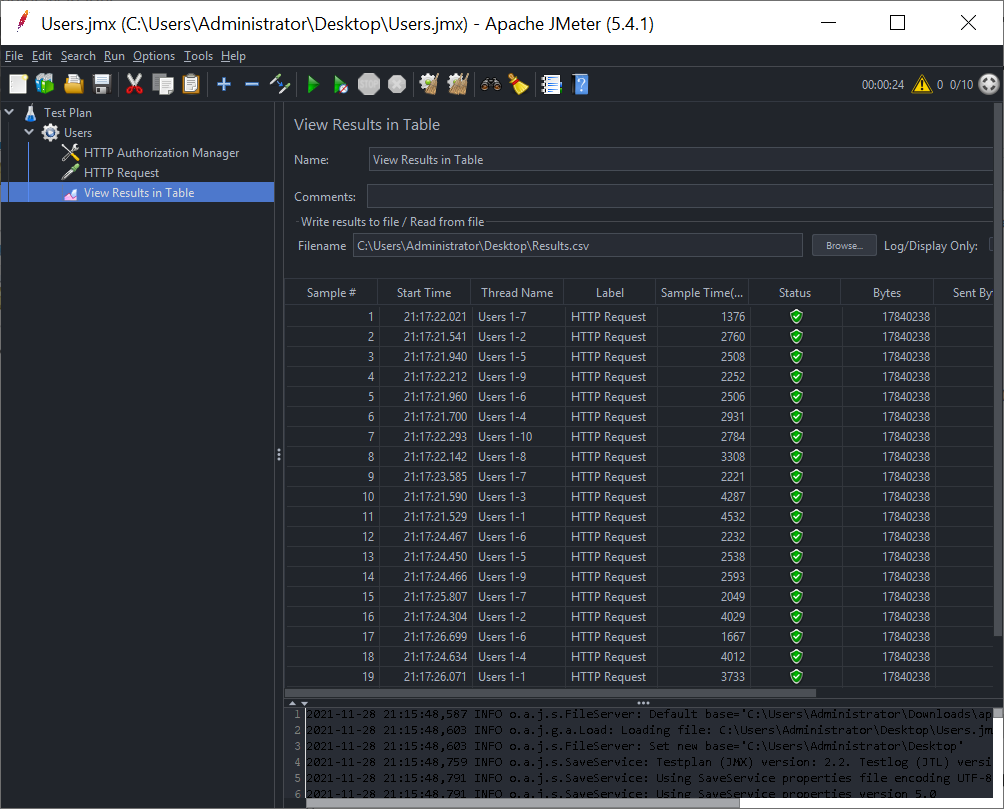The height and width of the screenshot is (809, 1004).
Task: Clear results with single broom icon
Action: (429, 84)
